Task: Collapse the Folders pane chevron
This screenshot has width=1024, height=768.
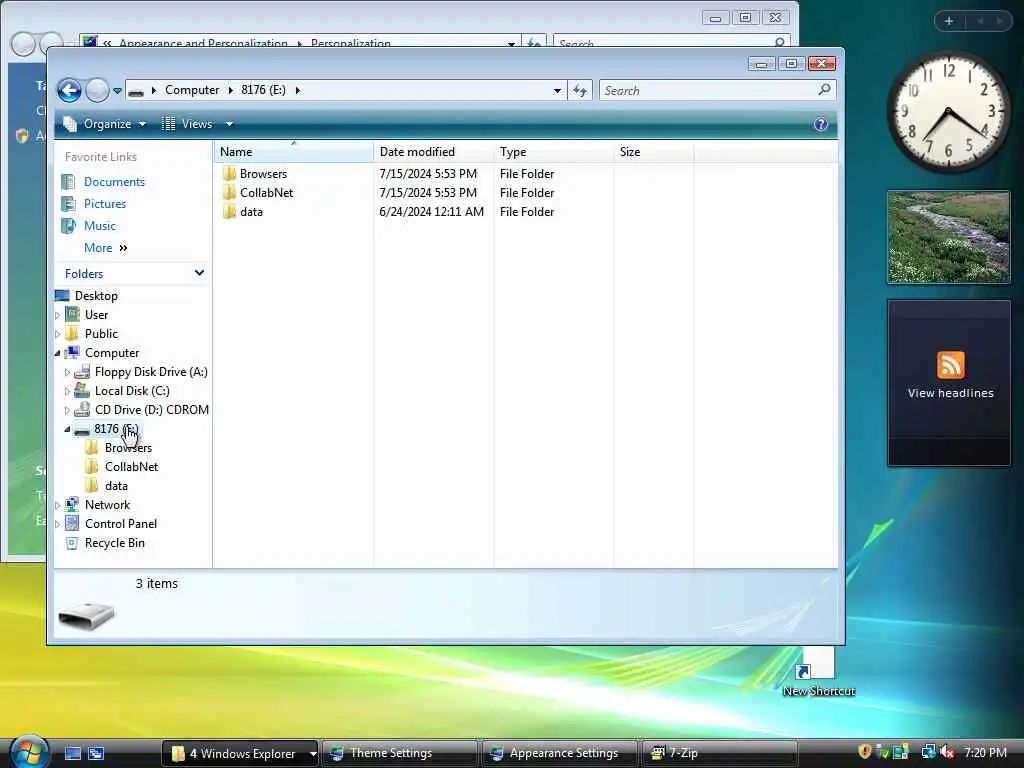Action: tap(199, 273)
